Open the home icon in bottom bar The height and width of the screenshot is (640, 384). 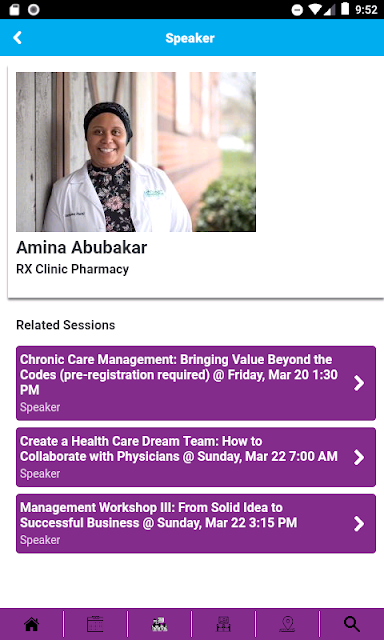click(31, 624)
